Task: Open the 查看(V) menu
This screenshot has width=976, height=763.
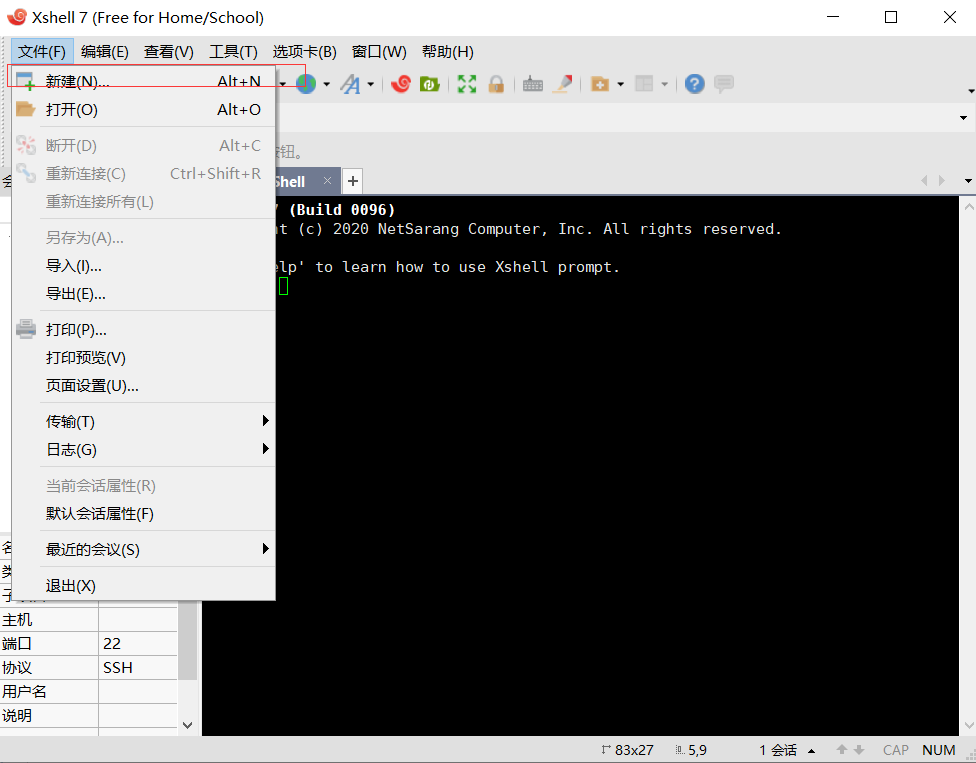Action: (169, 52)
